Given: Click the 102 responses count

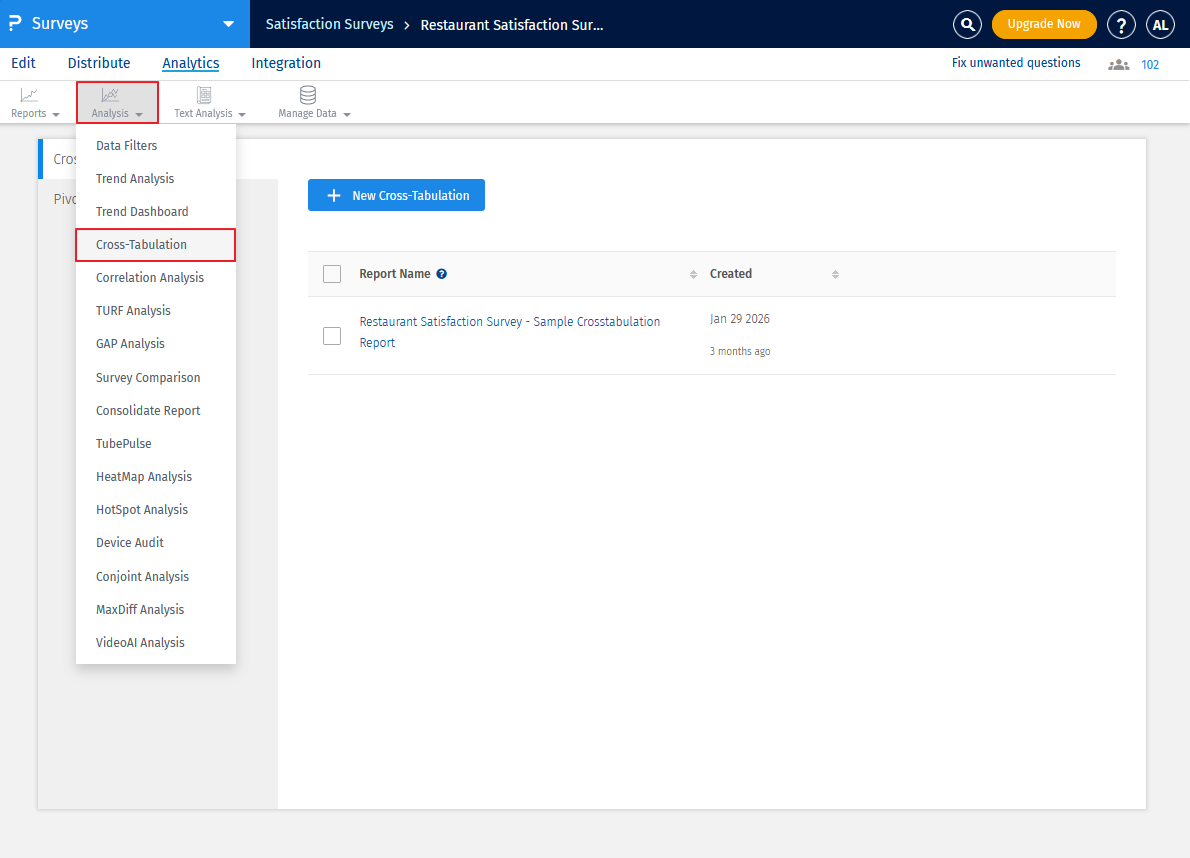Looking at the screenshot, I should point(1150,65).
